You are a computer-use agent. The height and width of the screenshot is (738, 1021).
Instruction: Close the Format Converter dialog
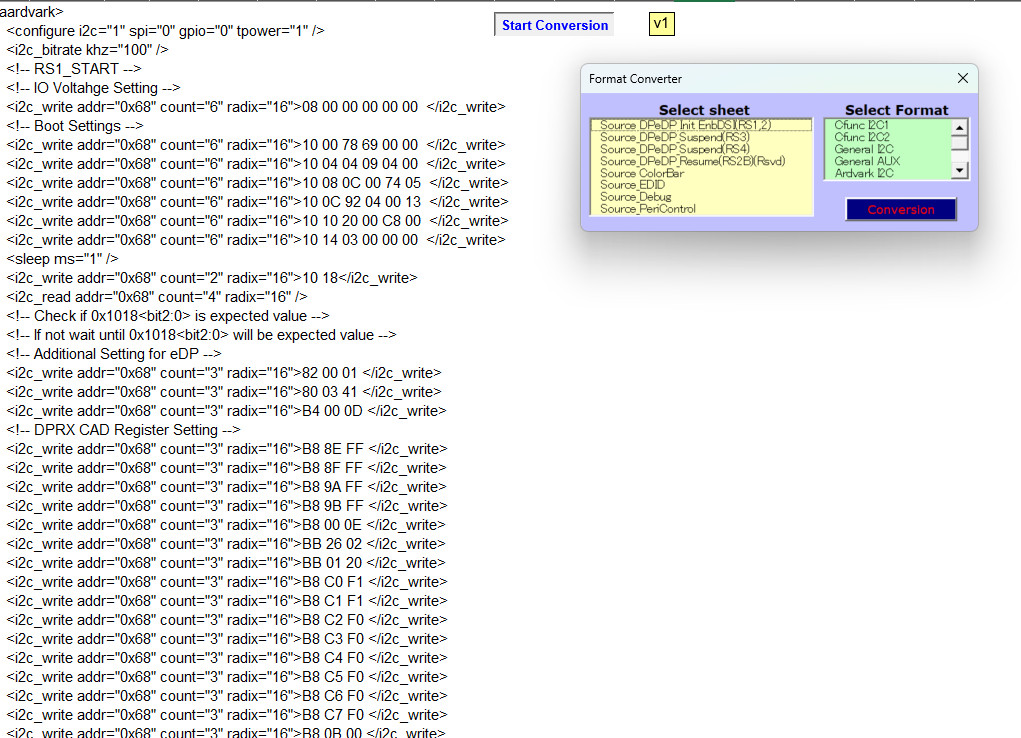[x=962, y=78]
